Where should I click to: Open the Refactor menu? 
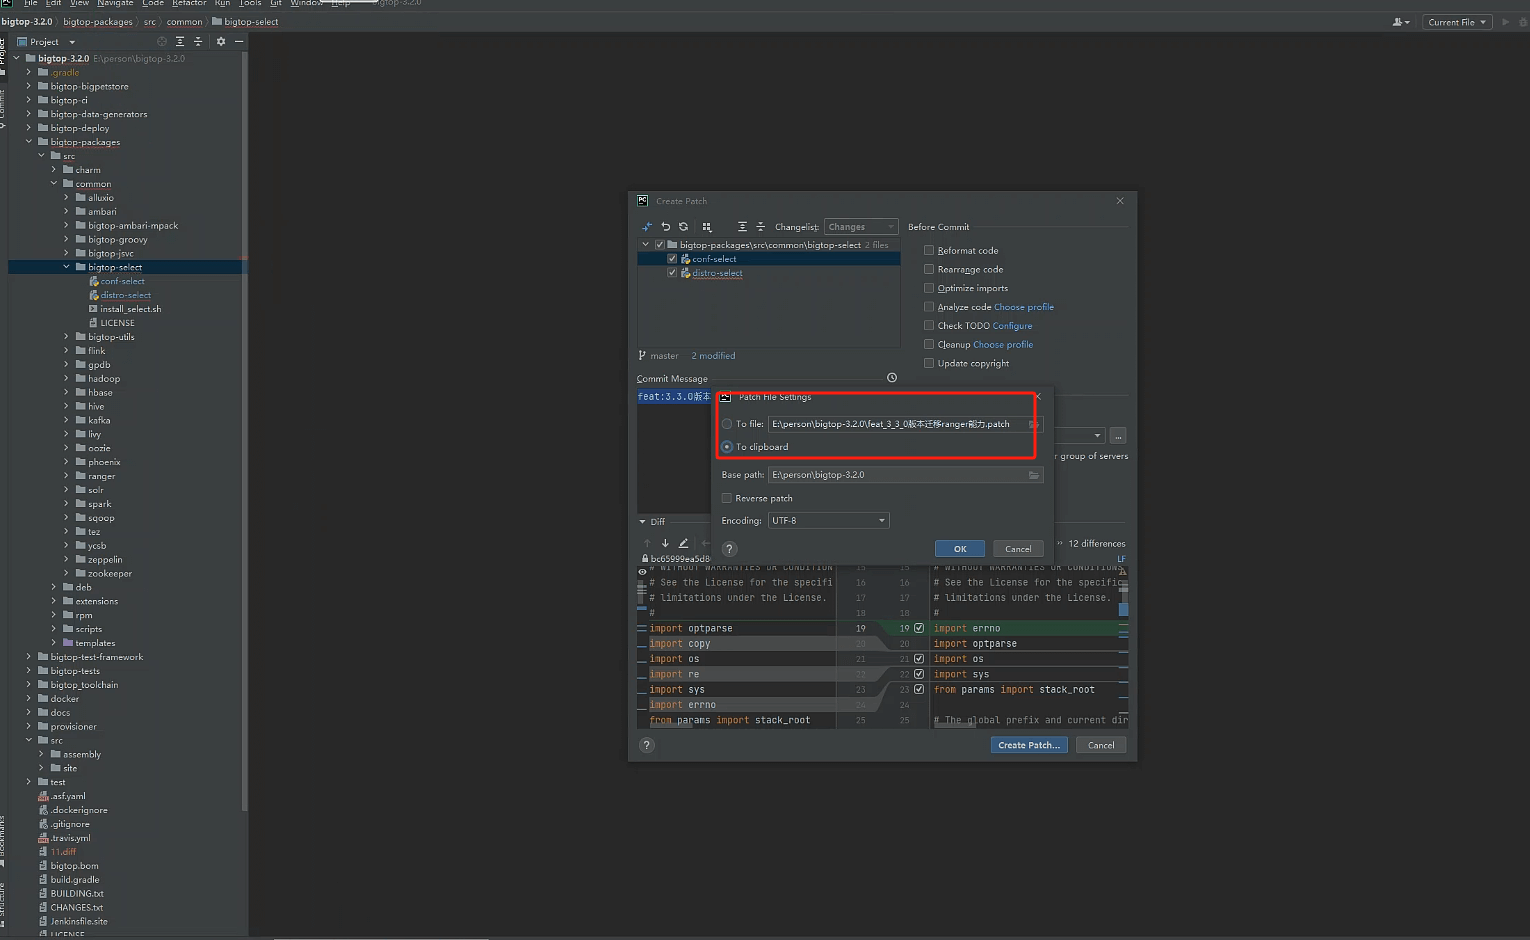click(x=189, y=3)
